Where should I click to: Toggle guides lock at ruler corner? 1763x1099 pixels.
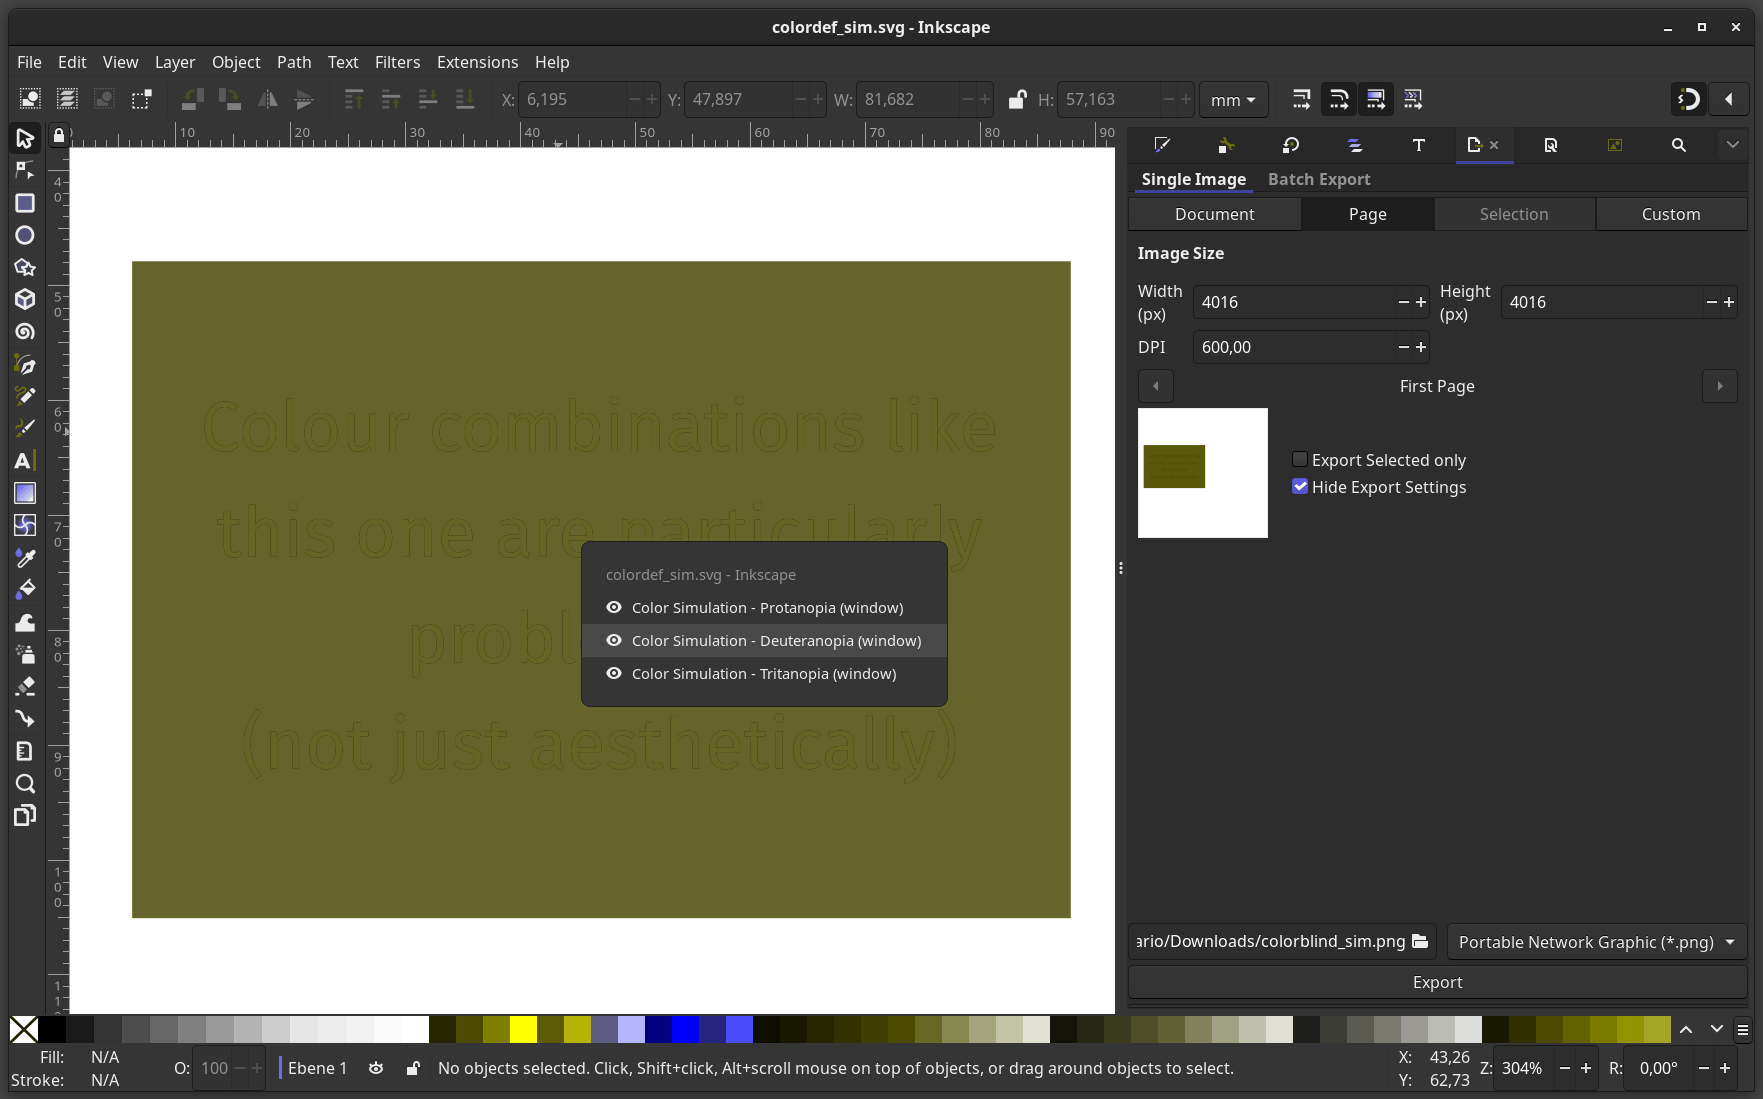click(59, 135)
